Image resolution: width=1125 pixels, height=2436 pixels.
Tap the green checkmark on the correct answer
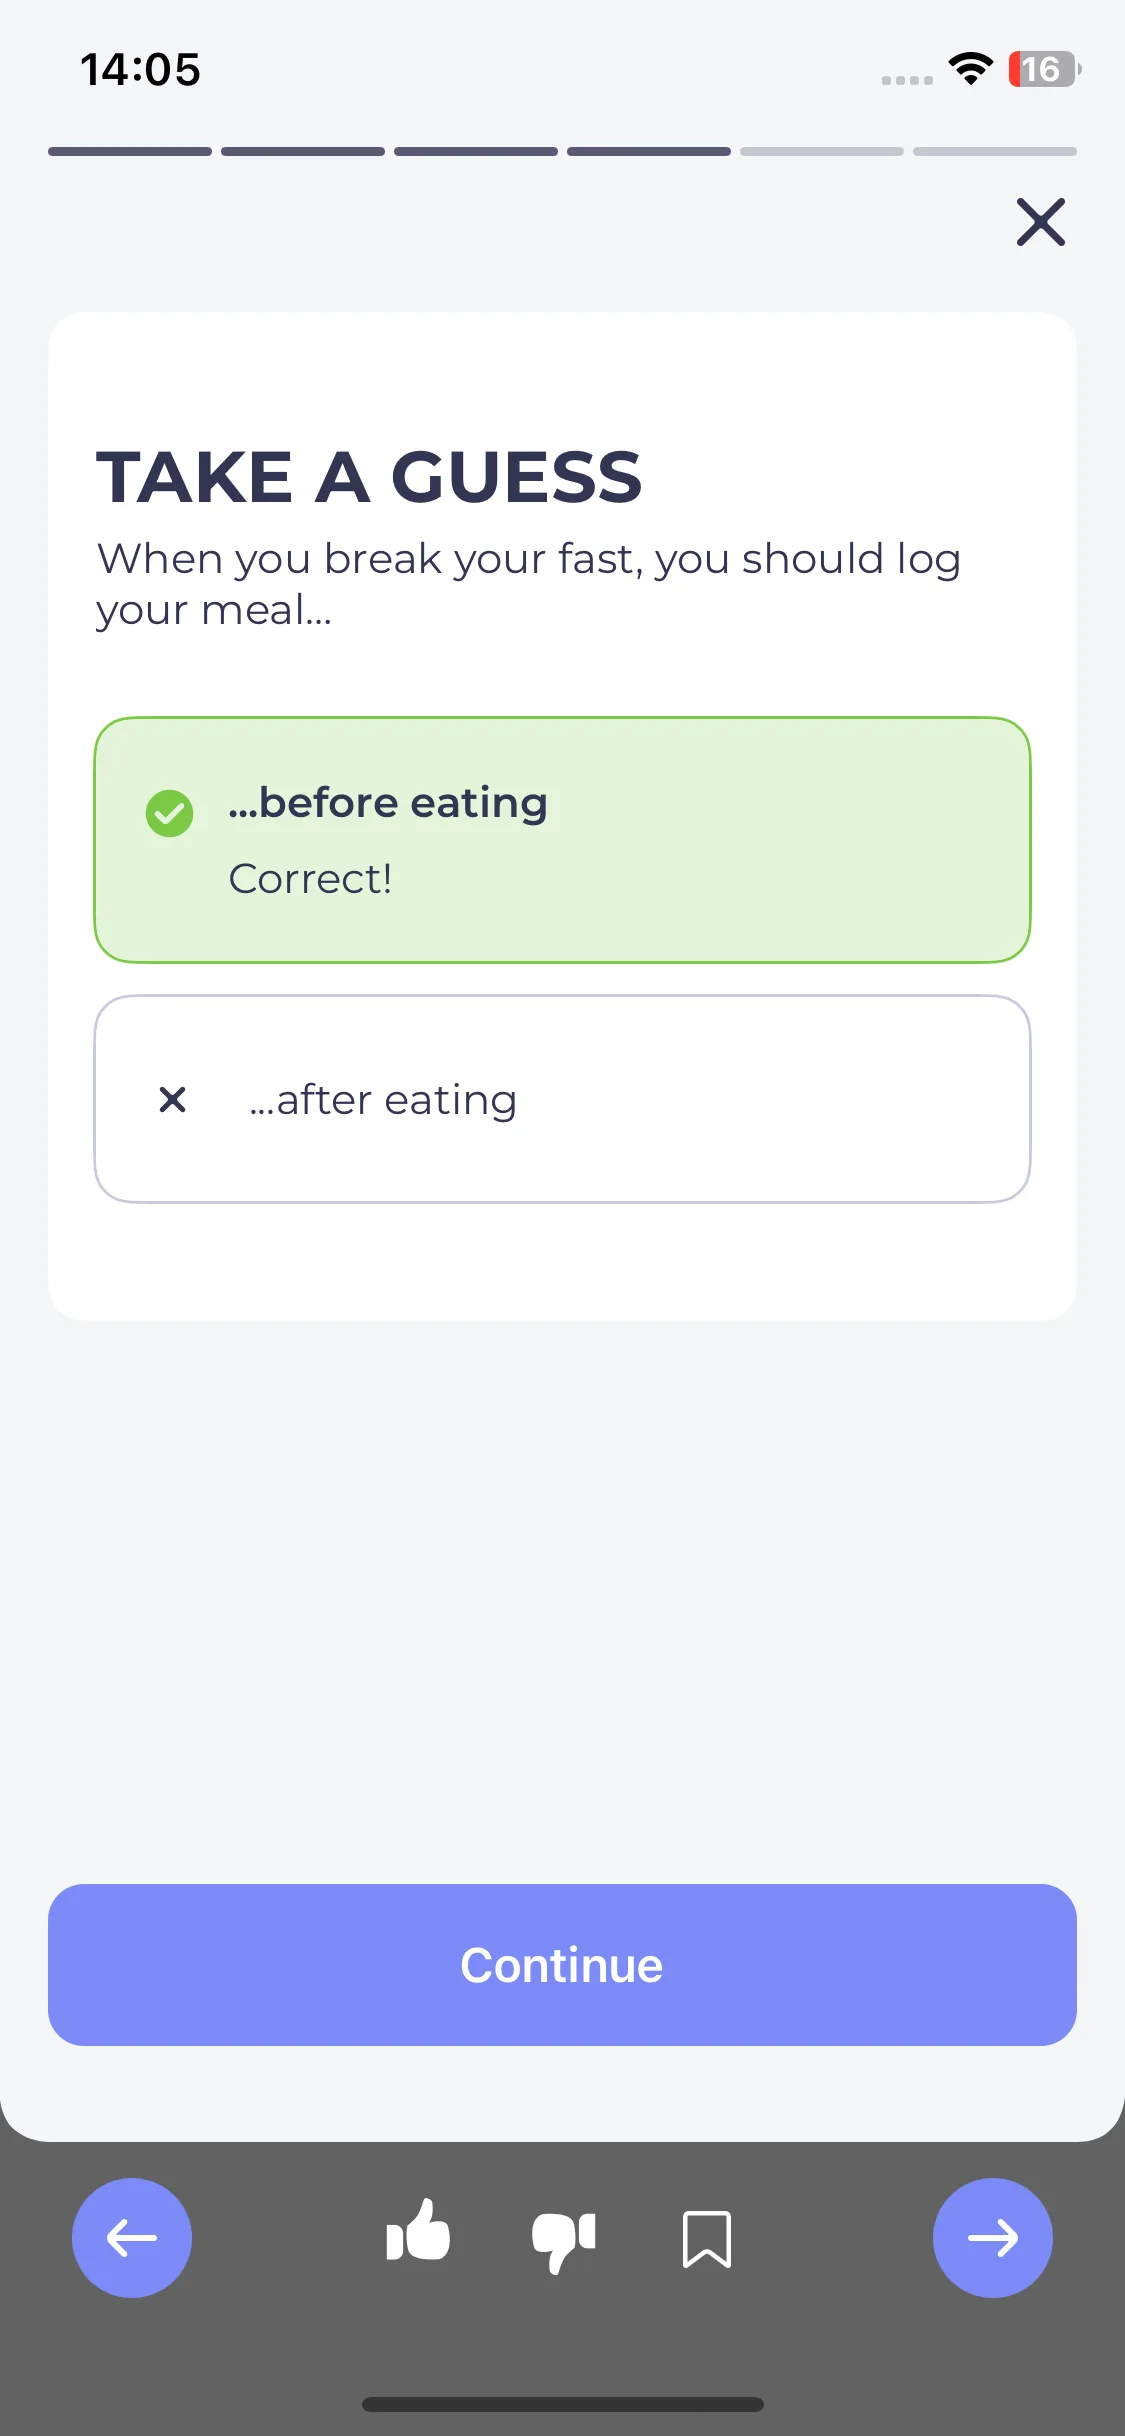point(170,813)
